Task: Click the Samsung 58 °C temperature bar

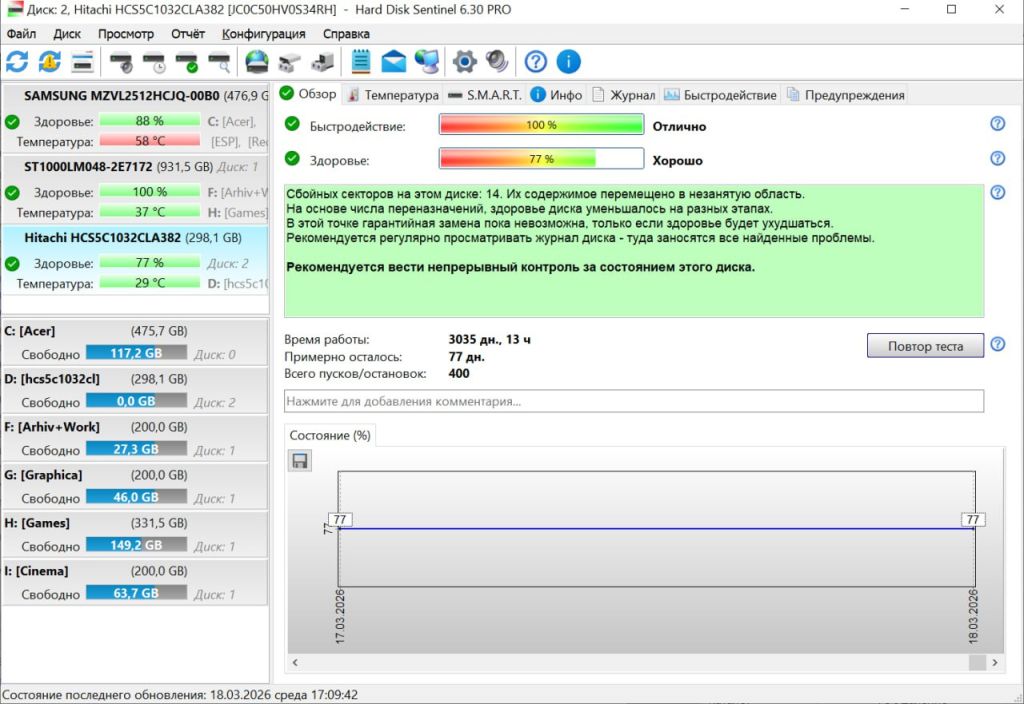Action: (150, 141)
